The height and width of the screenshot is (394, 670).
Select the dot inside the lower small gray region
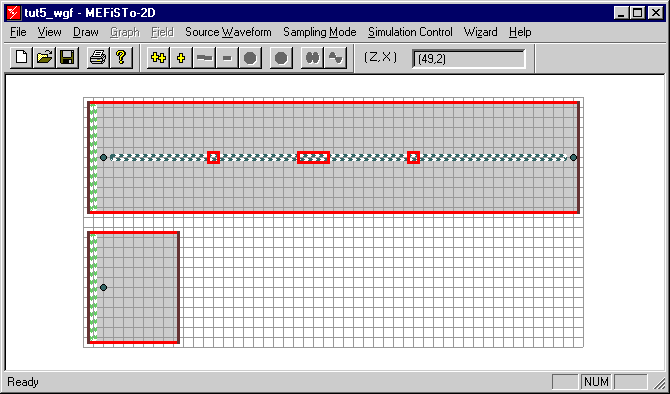[103, 288]
